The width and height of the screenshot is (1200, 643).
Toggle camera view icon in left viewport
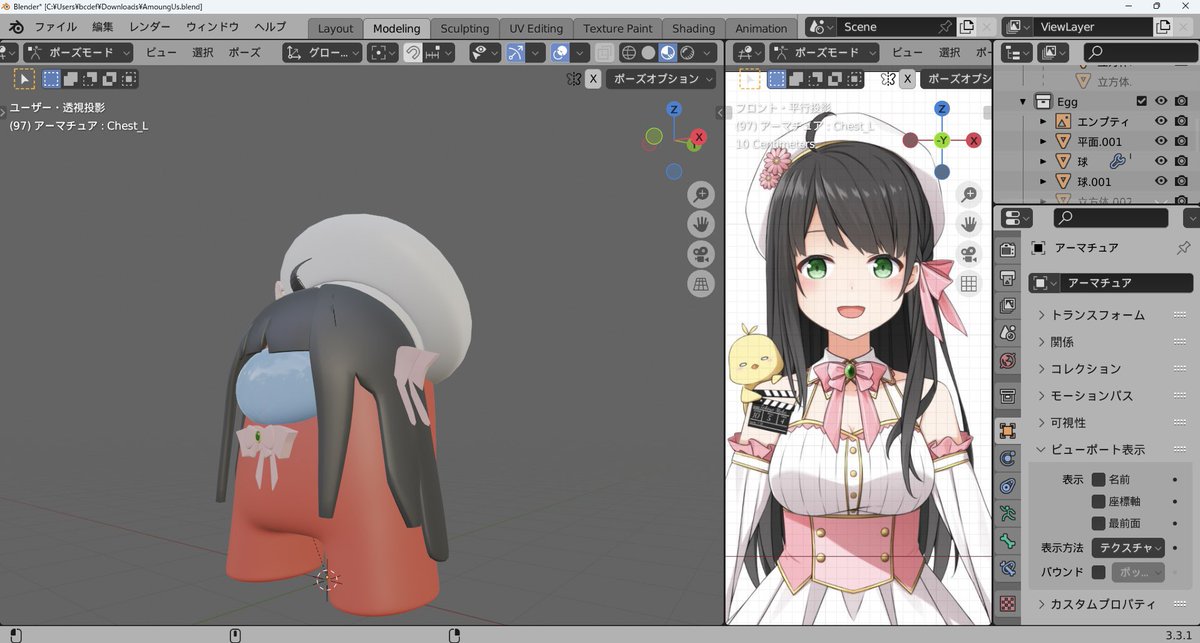[701, 254]
